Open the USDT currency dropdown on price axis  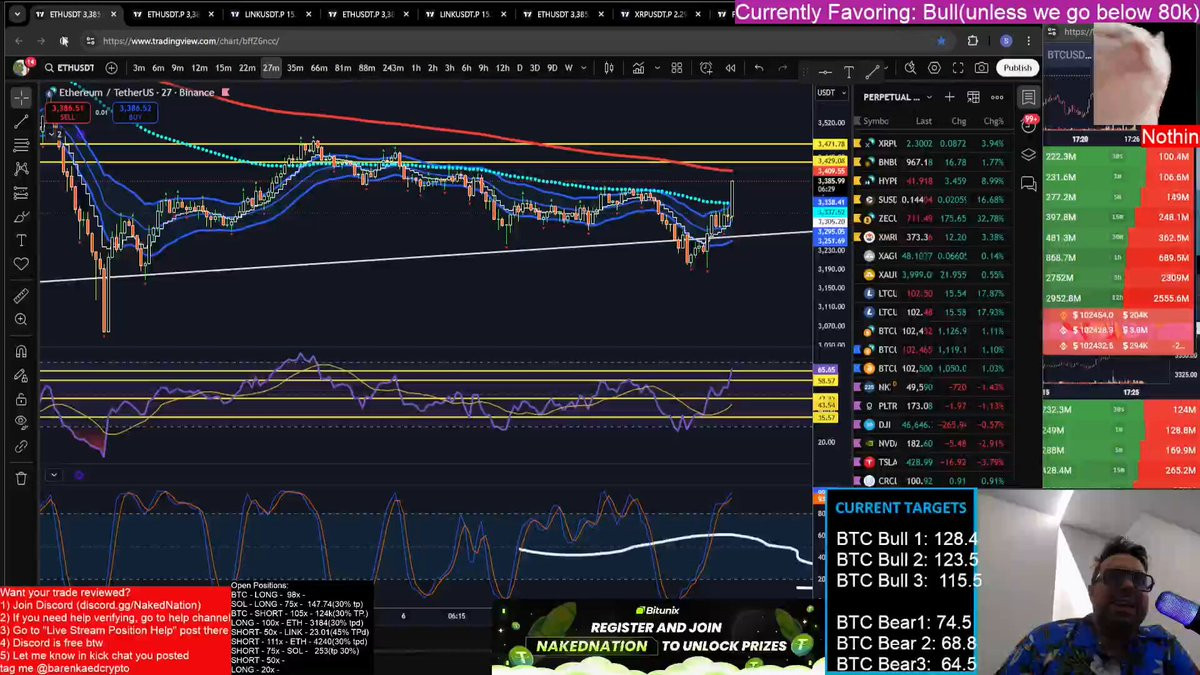pos(831,93)
